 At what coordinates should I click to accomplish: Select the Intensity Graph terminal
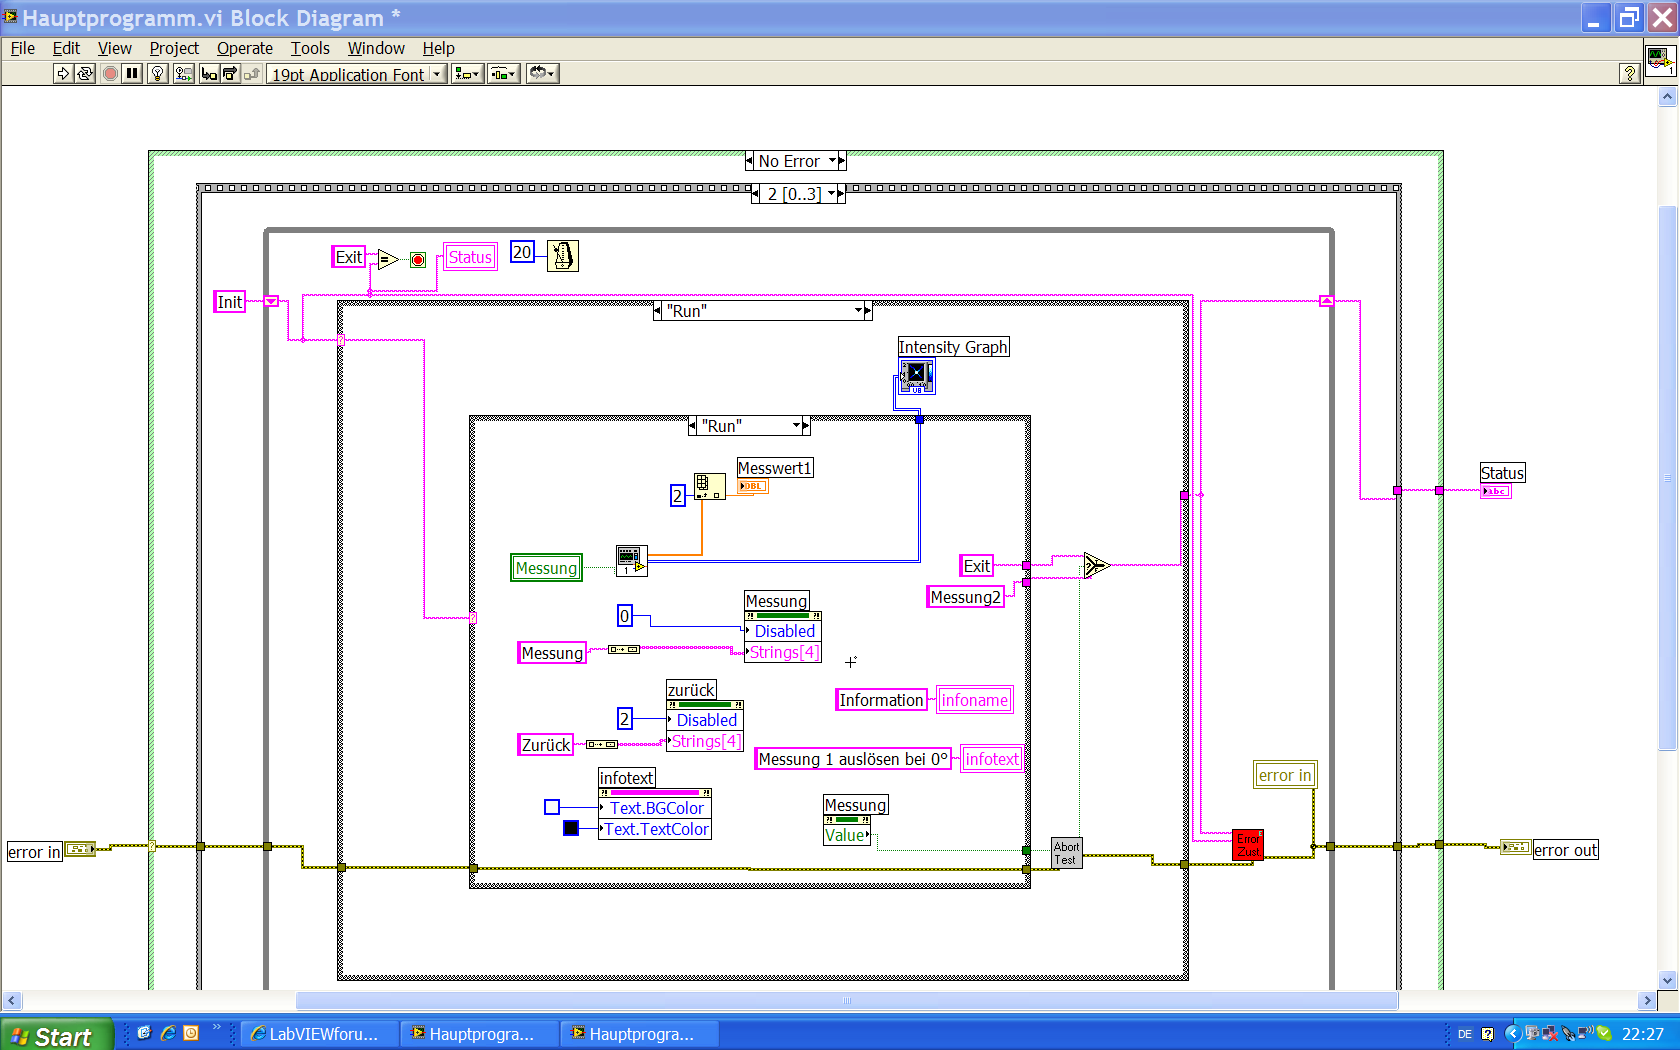916,376
